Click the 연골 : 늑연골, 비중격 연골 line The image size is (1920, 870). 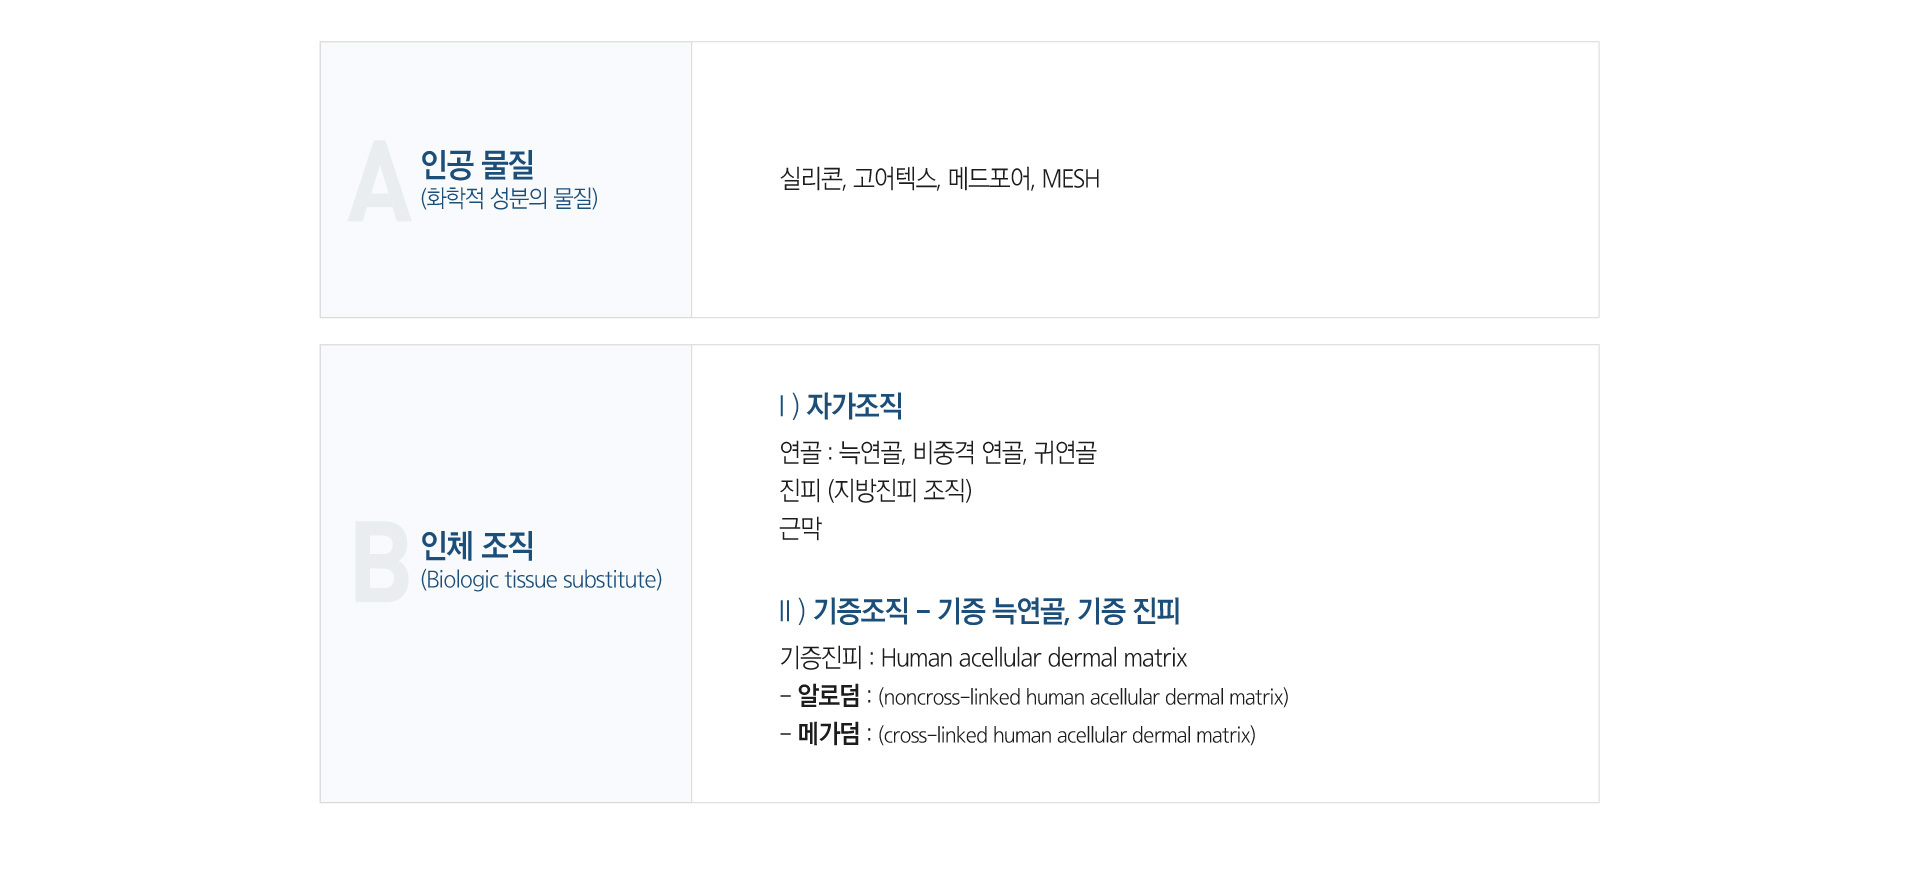938,453
